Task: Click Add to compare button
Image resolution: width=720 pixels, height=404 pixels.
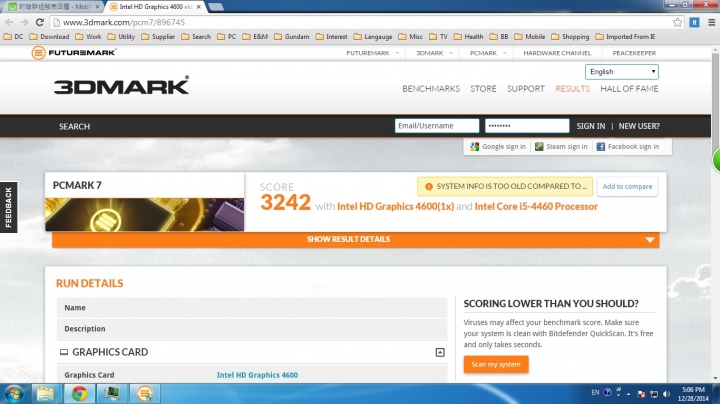Action: click(627, 186)
